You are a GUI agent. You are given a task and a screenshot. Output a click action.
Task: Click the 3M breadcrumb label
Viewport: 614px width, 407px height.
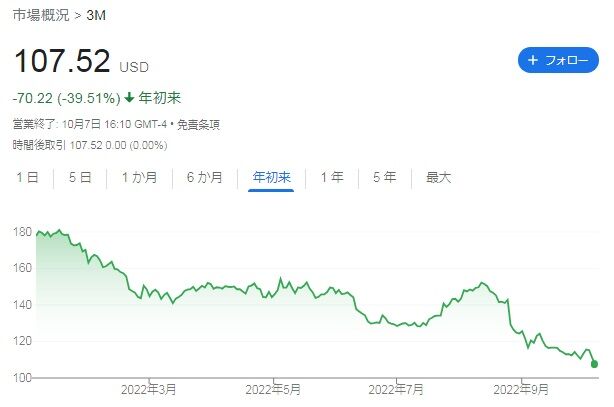pos(95,16)
